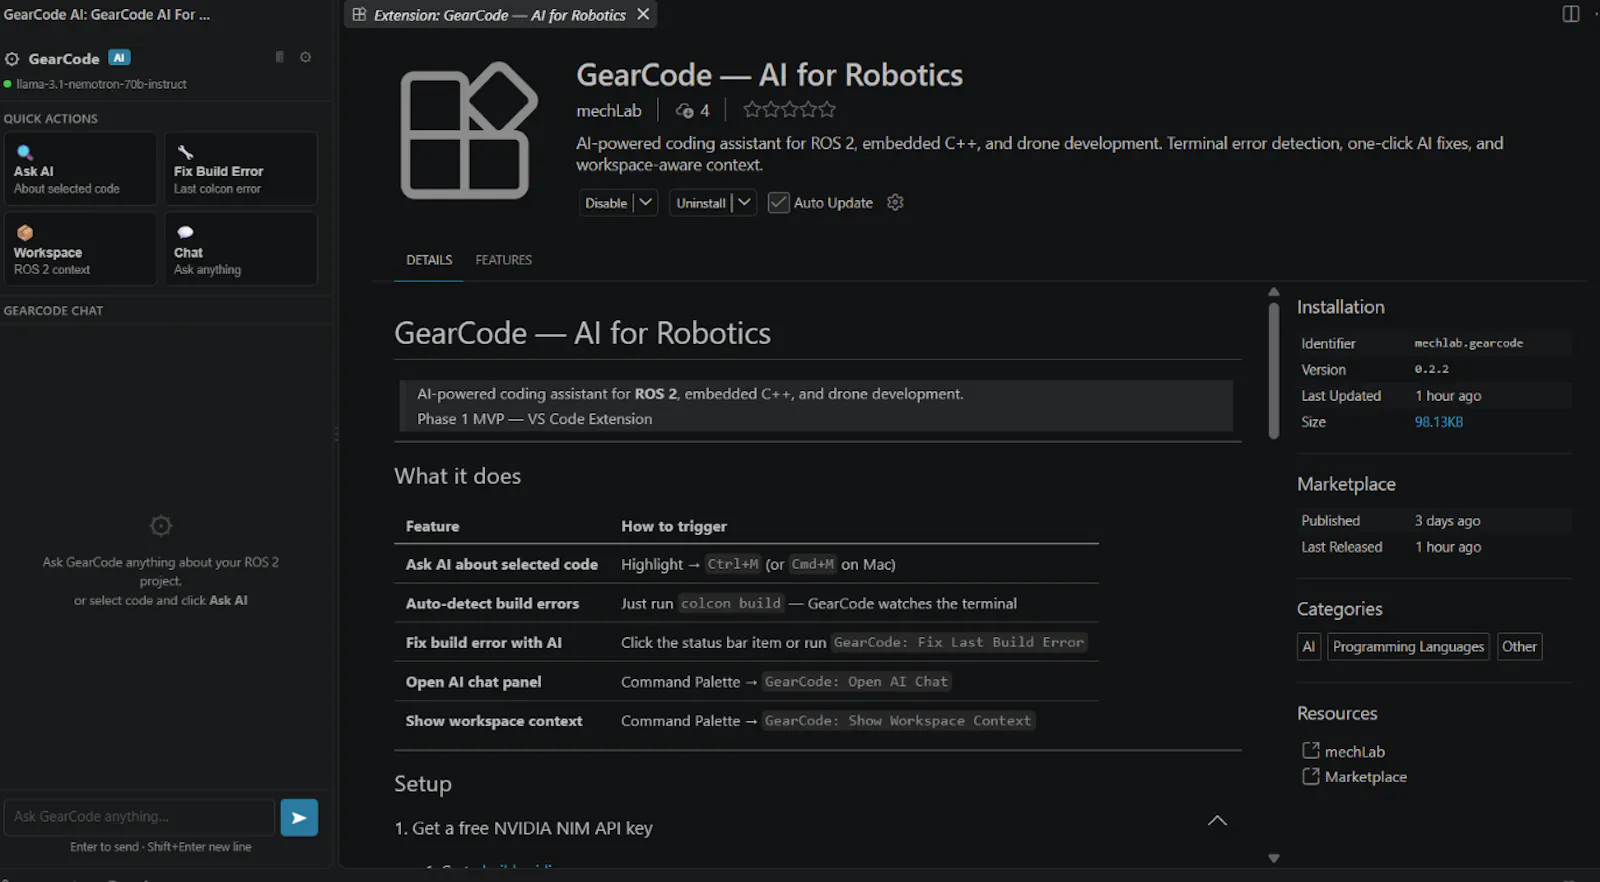Click the Ctrl+M shortcut code snippet
This screenshot has width=1600, height=882.
pyautogui.click(x=733, y=564)
